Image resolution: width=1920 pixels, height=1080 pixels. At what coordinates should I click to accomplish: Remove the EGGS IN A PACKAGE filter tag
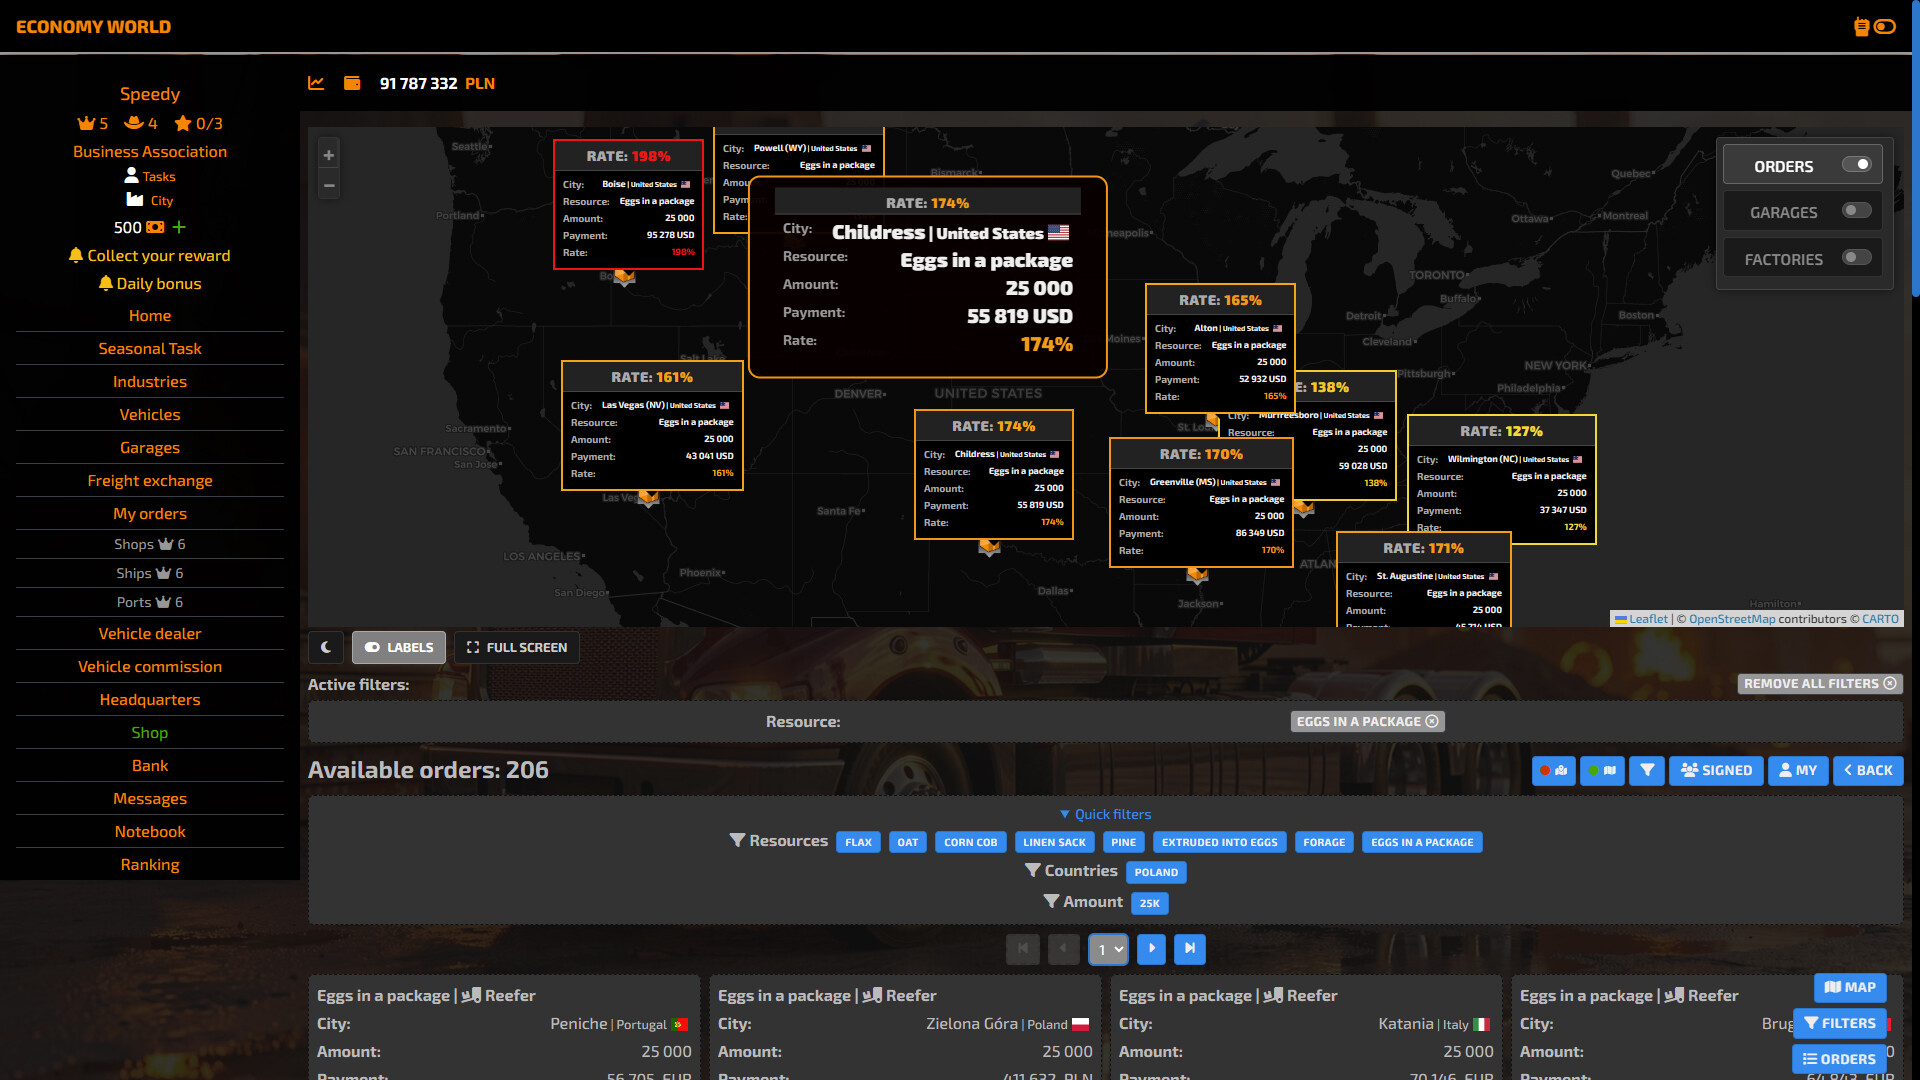1432,721
